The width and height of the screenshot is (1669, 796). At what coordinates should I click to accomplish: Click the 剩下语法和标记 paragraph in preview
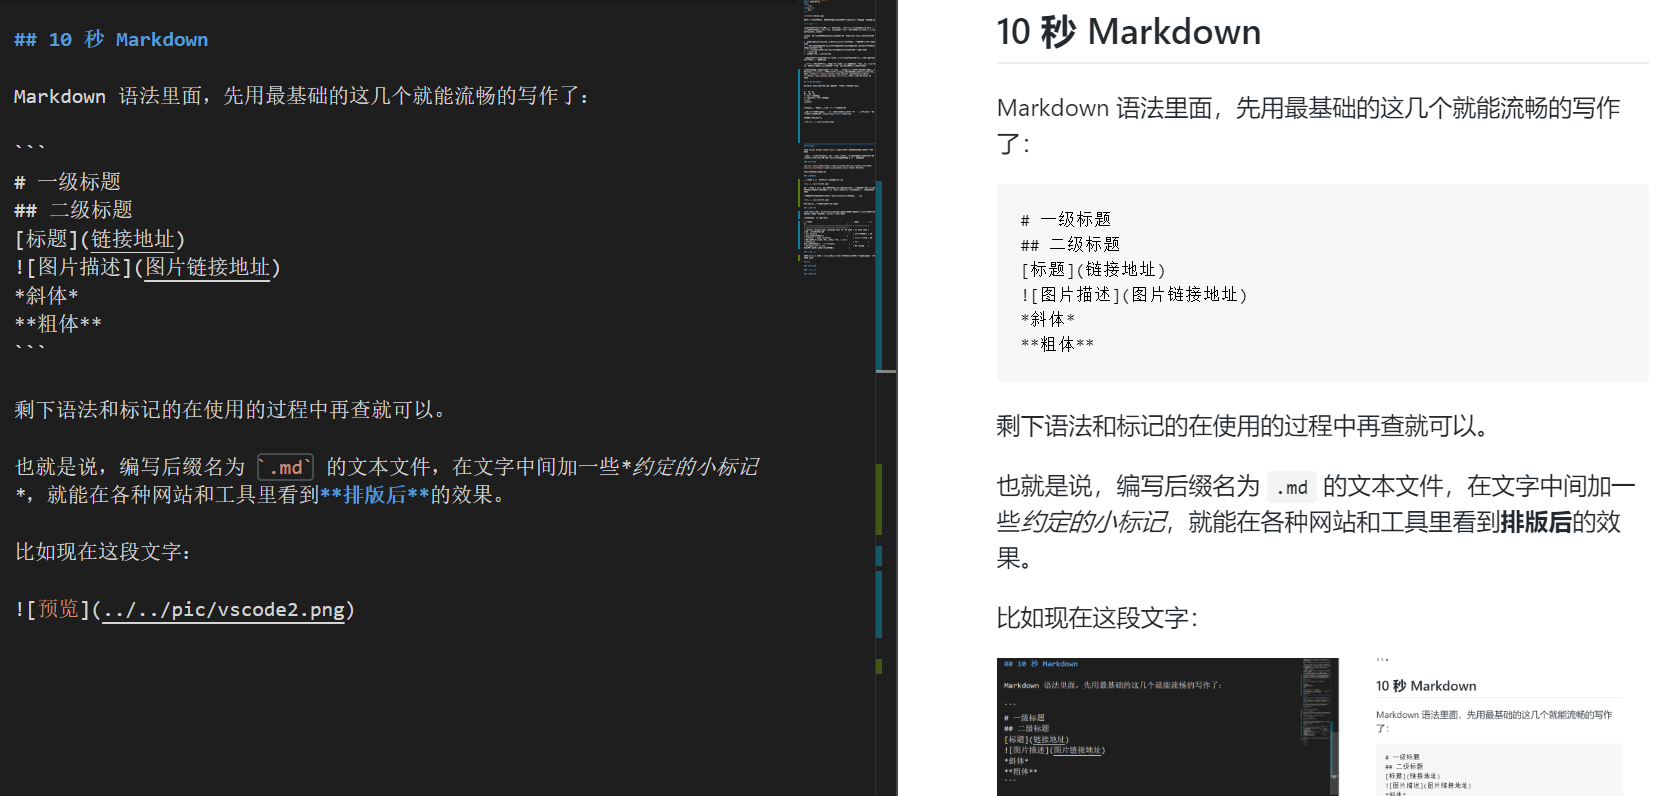tap(1245, 427)
